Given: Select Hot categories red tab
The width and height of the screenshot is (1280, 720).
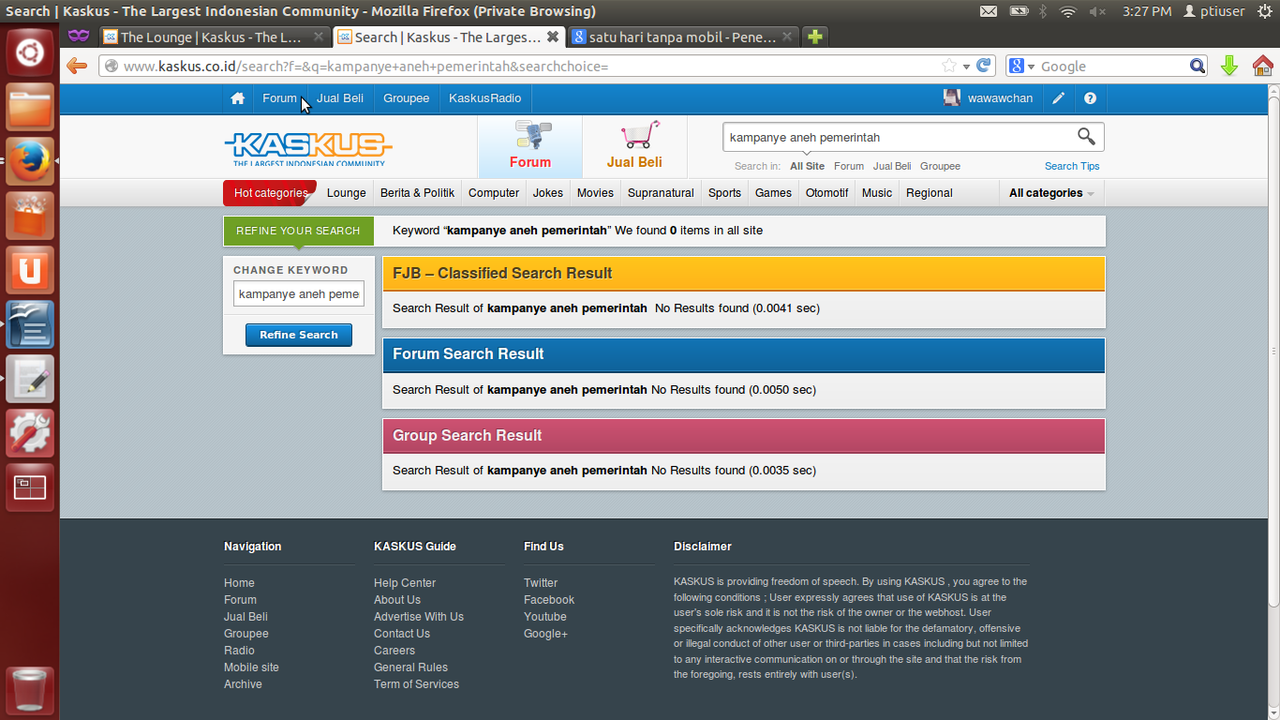Looking at the screenshot, I should tap(270, 193).
